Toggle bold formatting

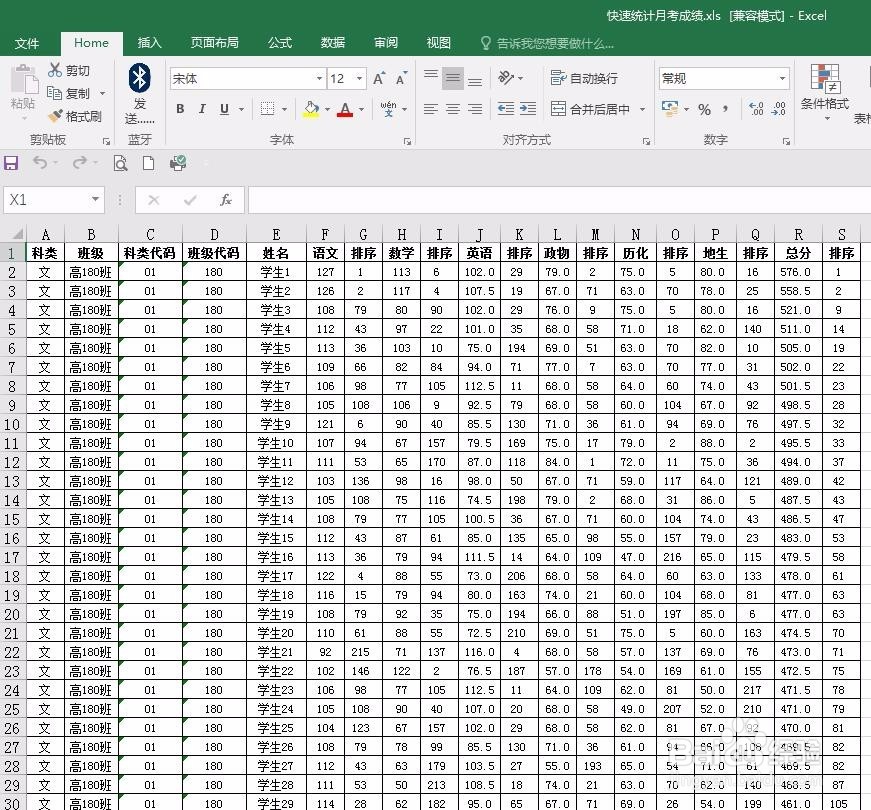[180, 109]
